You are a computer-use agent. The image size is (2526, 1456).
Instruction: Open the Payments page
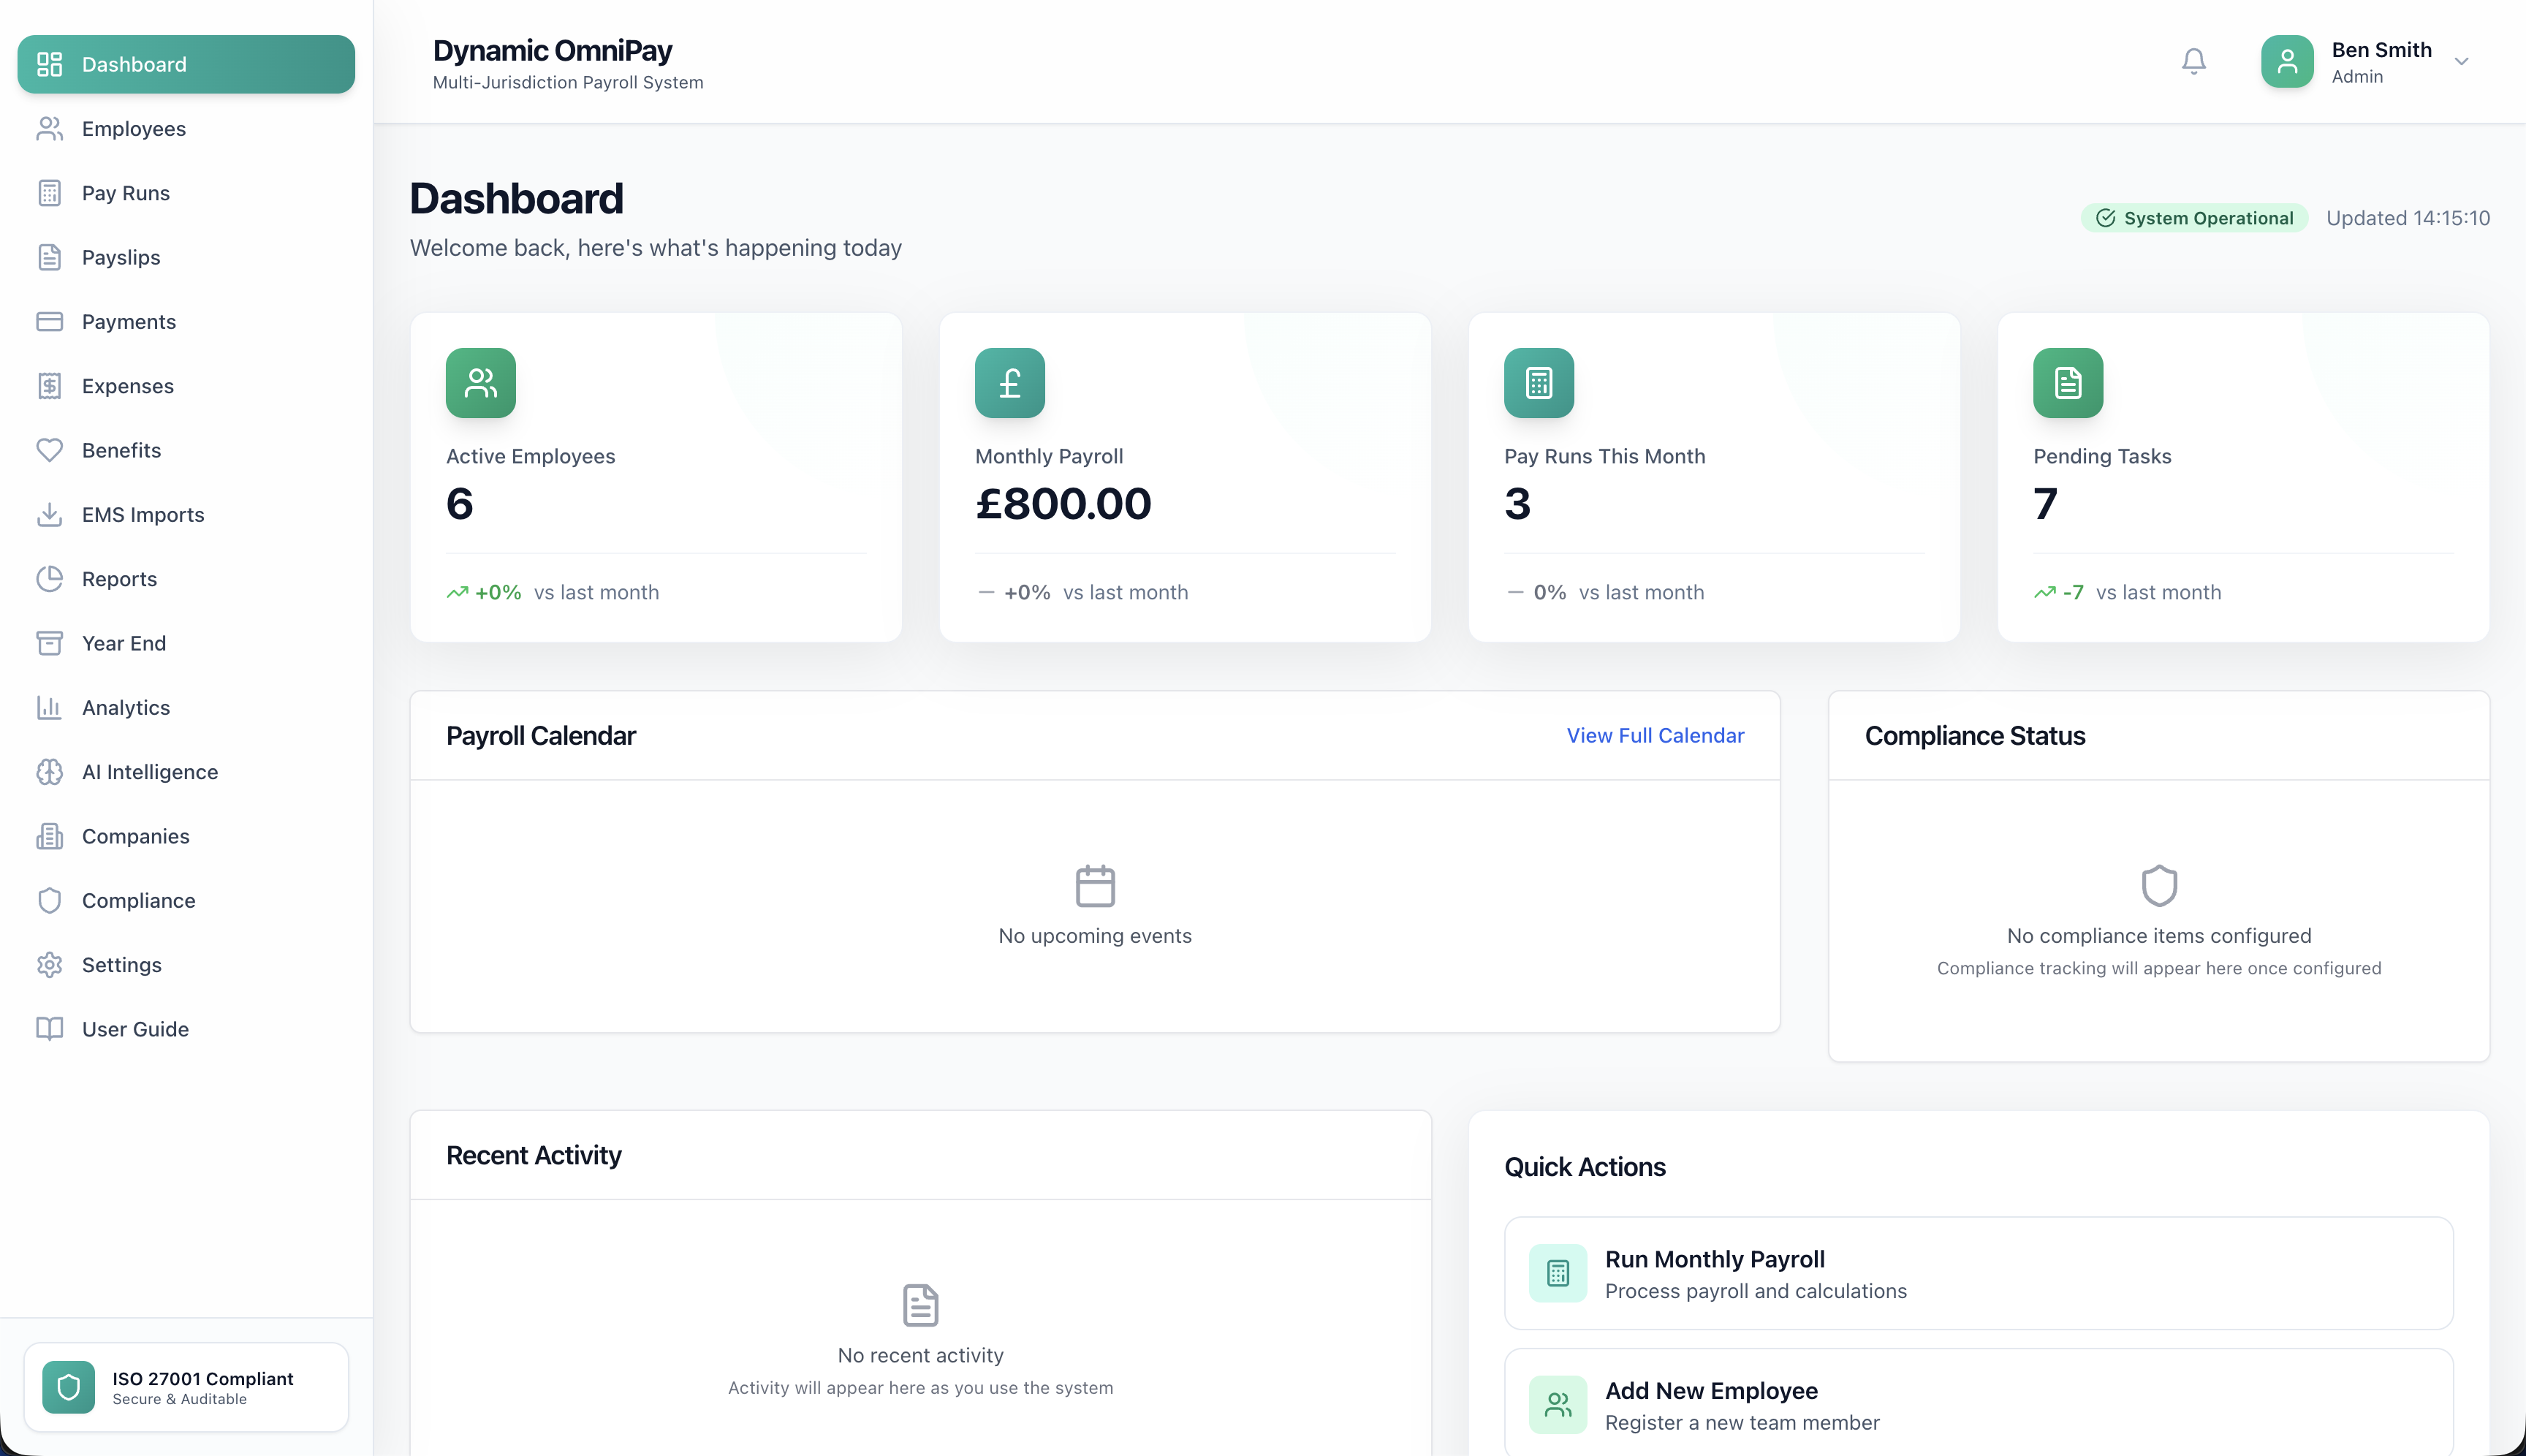(x=186, y=322)
